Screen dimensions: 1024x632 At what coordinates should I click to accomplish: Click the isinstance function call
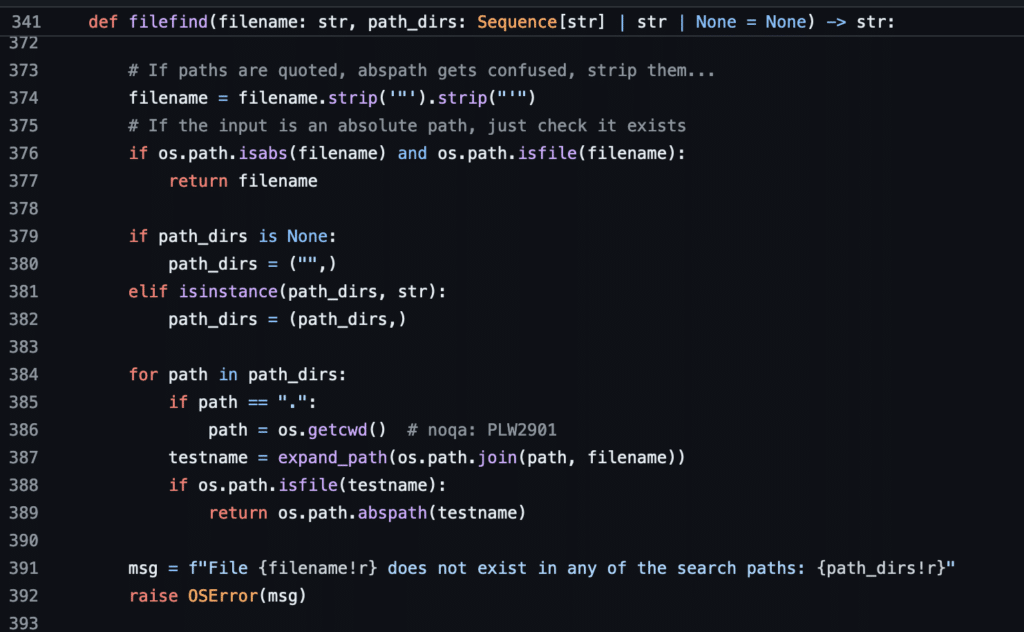(227, 291)
